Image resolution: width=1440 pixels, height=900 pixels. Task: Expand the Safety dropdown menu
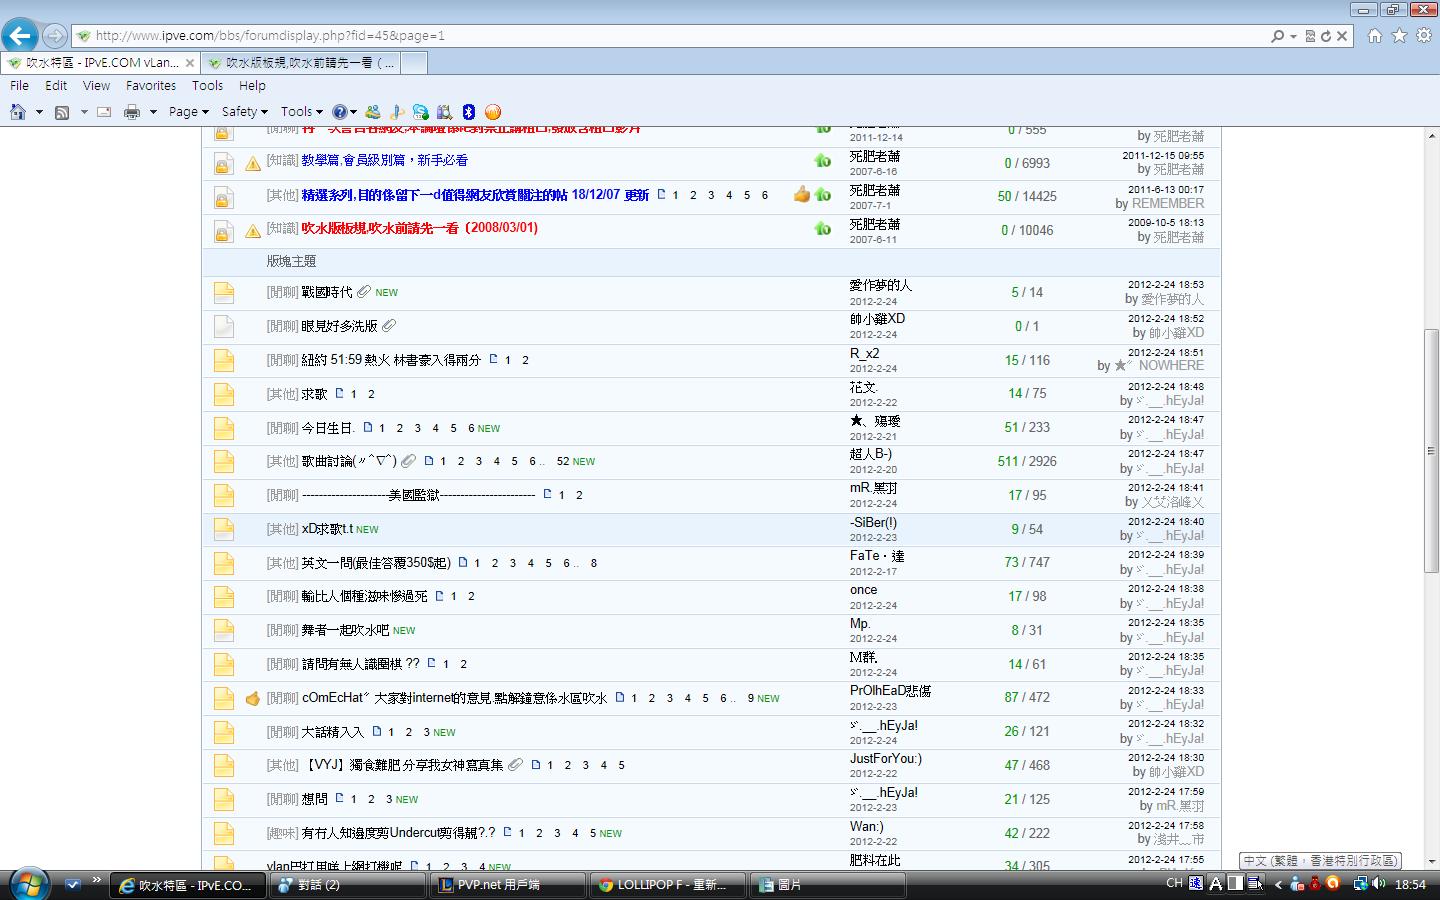(244, 112)
